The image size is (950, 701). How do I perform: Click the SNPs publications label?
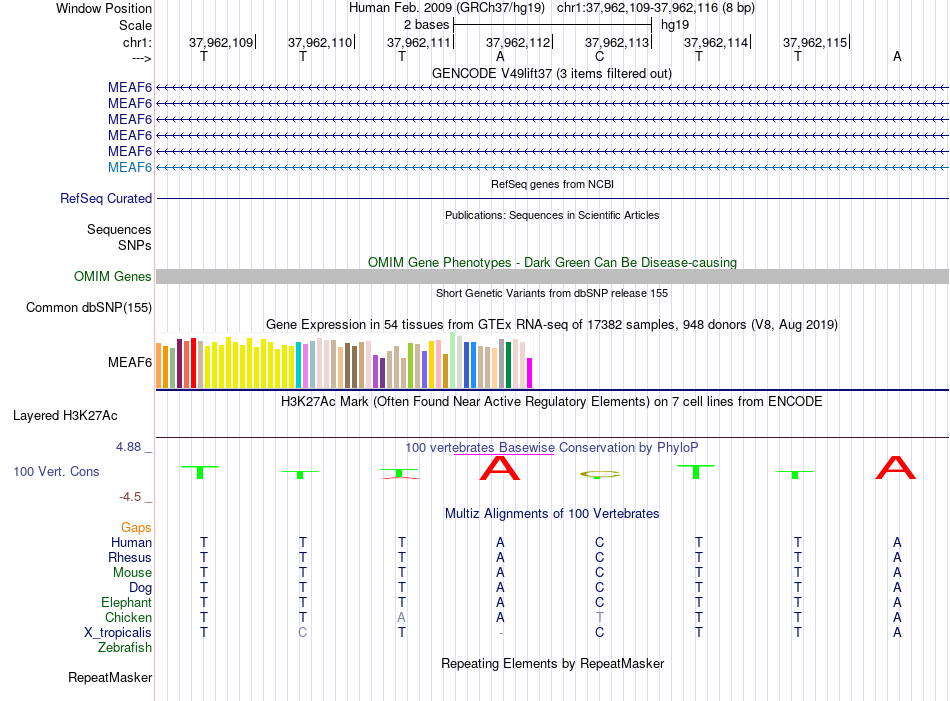(135, 245)
